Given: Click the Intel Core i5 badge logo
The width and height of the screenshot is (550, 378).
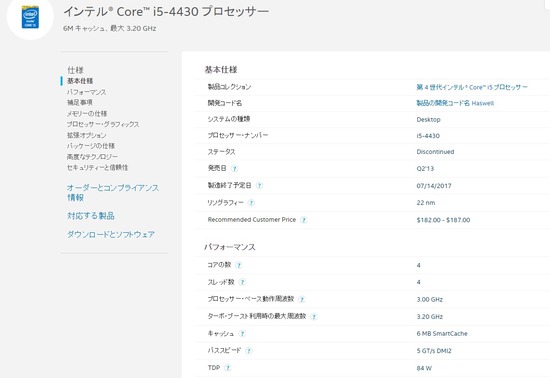Looking at the screenshot, I should point(30,17).
